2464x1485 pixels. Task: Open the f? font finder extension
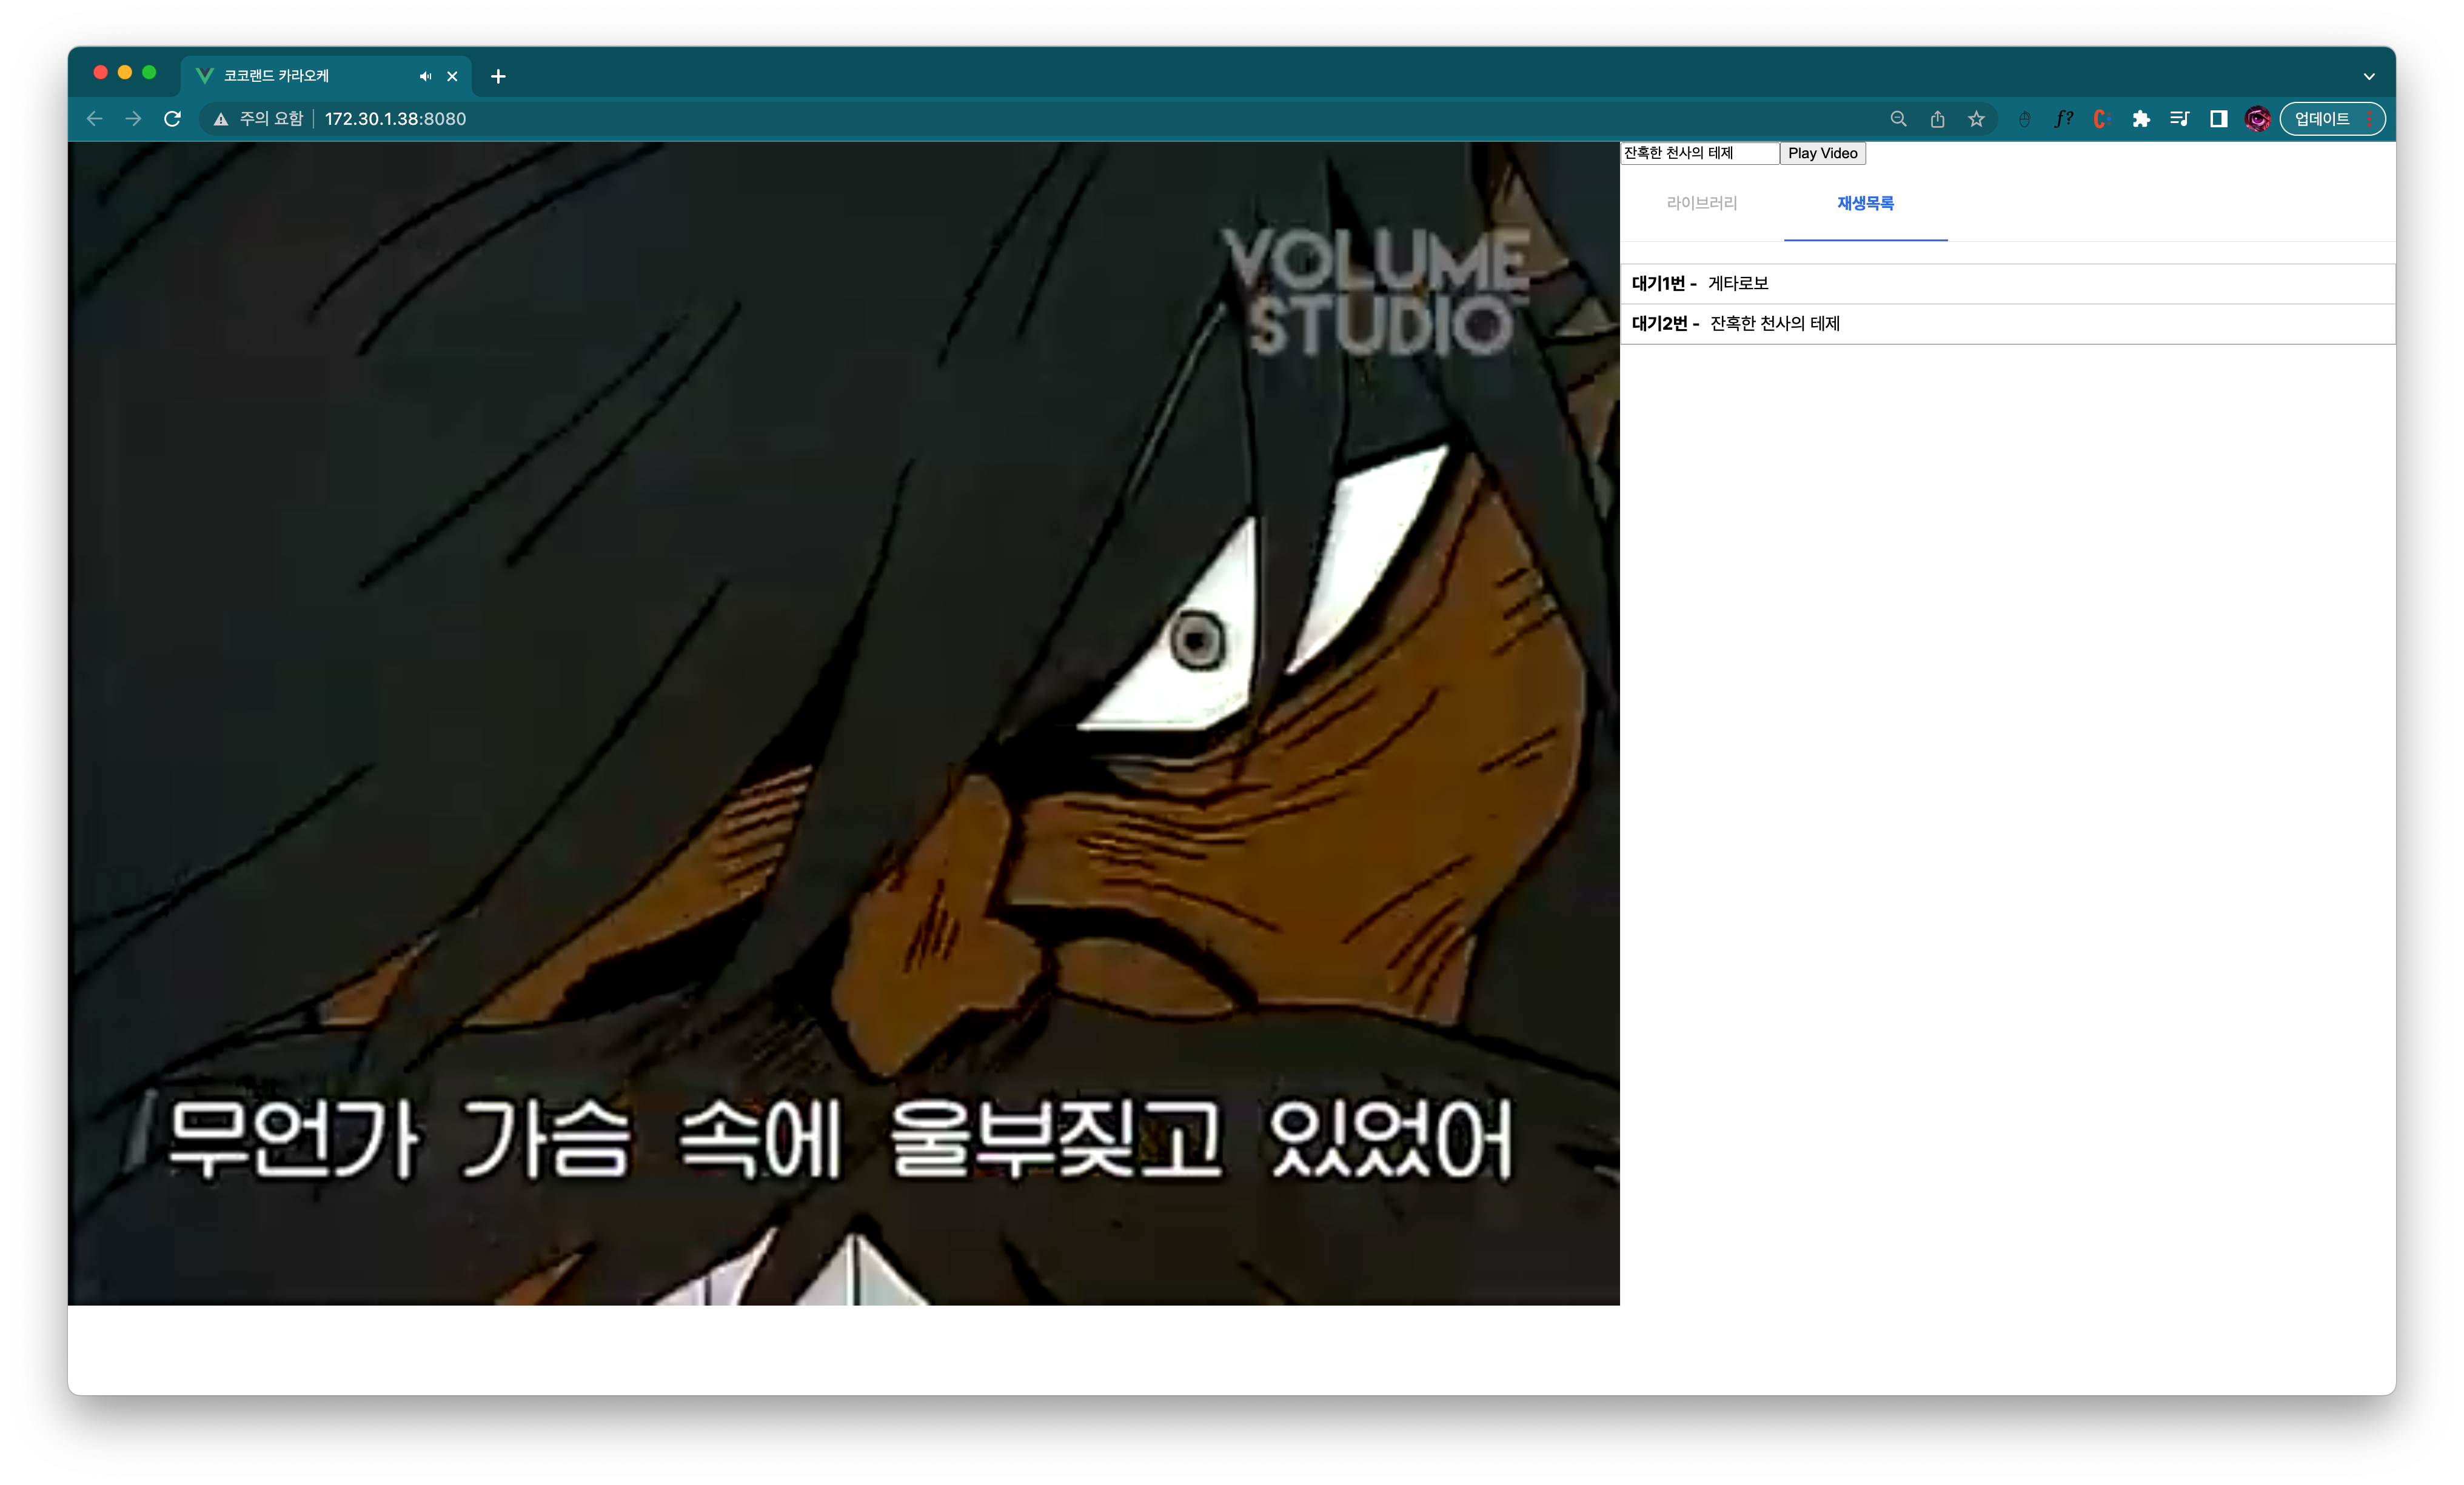click(x=2063, y=119)
